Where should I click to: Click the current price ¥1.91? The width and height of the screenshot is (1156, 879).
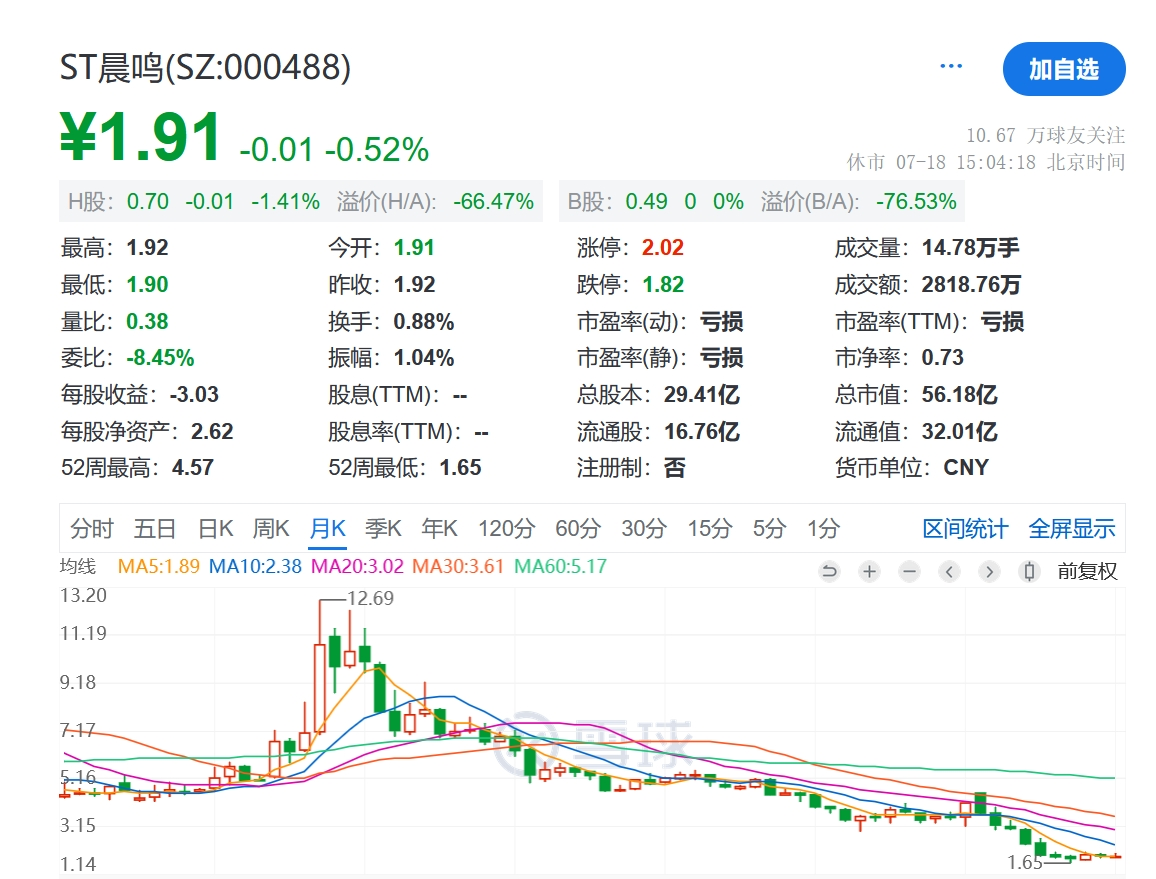pos(140,137)
